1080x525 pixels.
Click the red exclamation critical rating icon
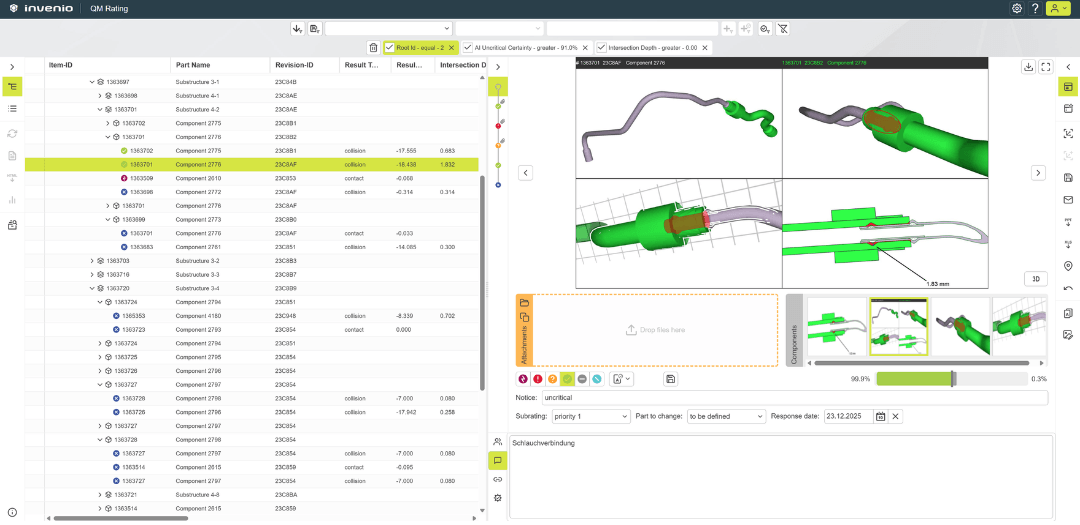(537, 378)
